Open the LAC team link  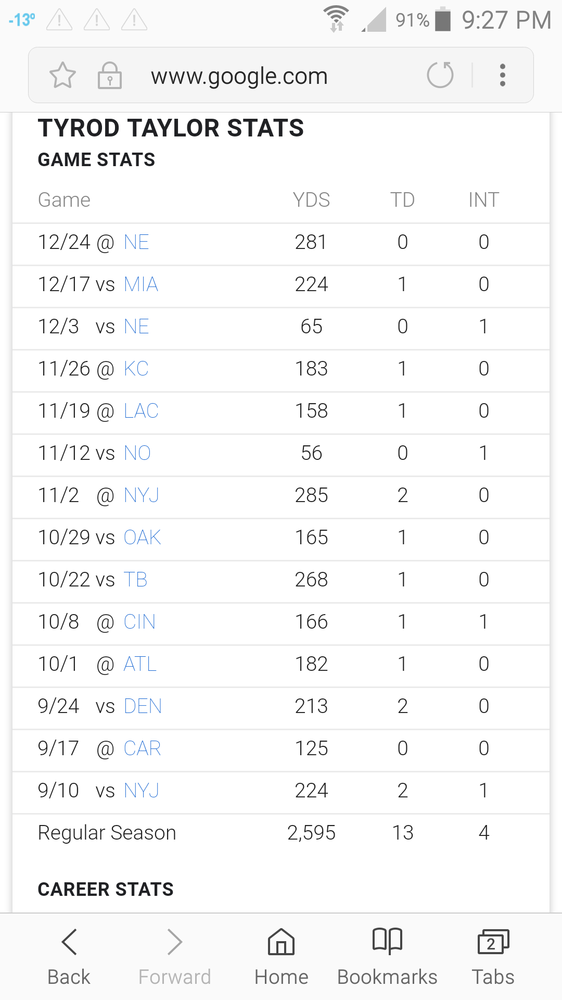141,411
